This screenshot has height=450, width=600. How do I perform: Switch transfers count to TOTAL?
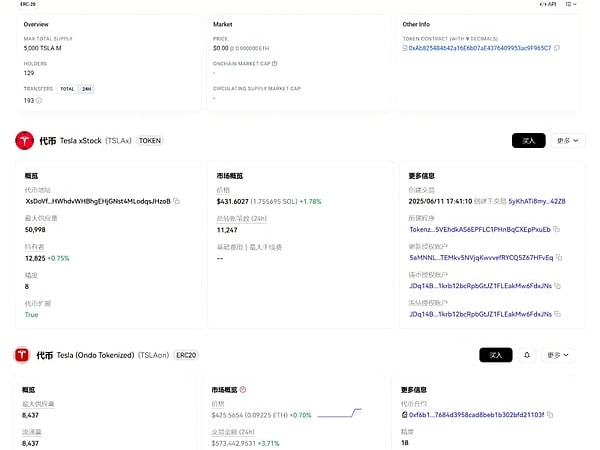[67, 89]
